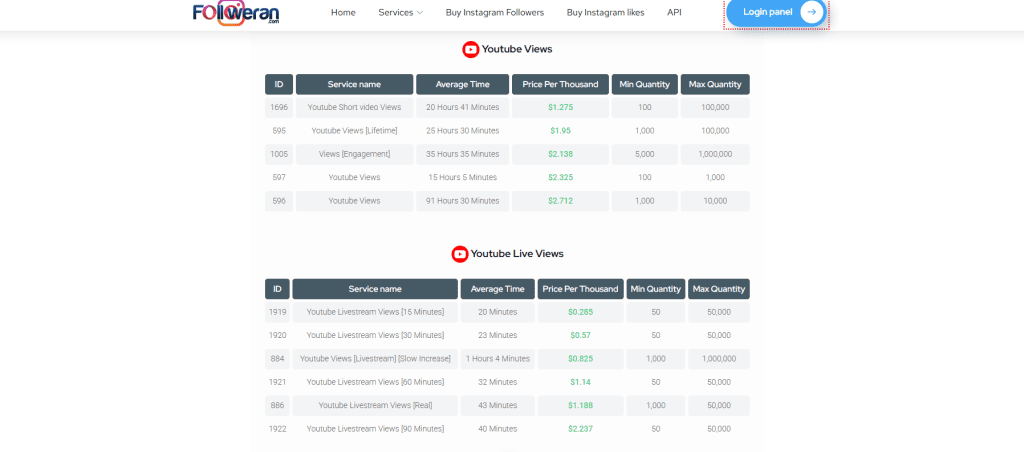Click the Followeran logo
The height and width of the screenshot is (452, 1024).
click(236, 13)
